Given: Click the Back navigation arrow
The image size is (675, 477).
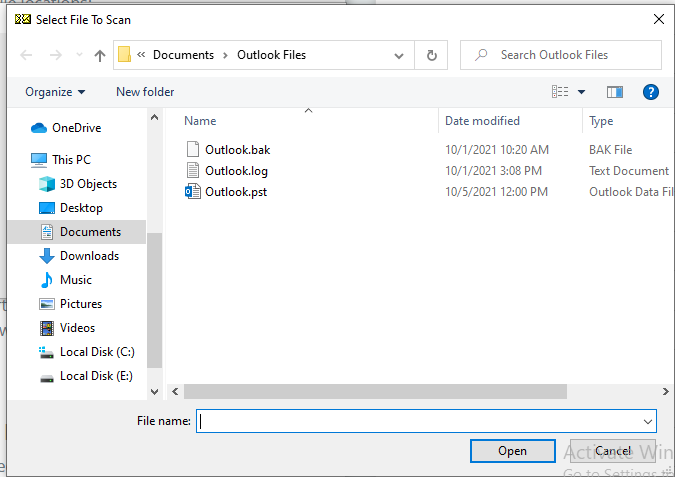Looking at the screenshot, I should [x=26, y=55].
